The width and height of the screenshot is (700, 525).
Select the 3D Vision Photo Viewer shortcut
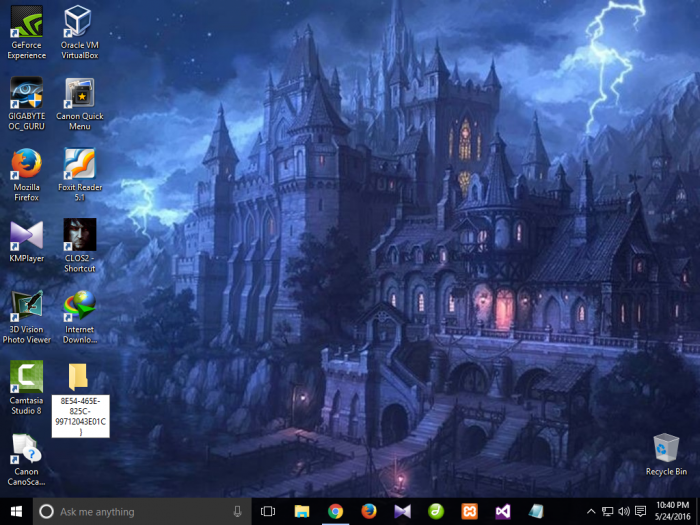(26, 317)
